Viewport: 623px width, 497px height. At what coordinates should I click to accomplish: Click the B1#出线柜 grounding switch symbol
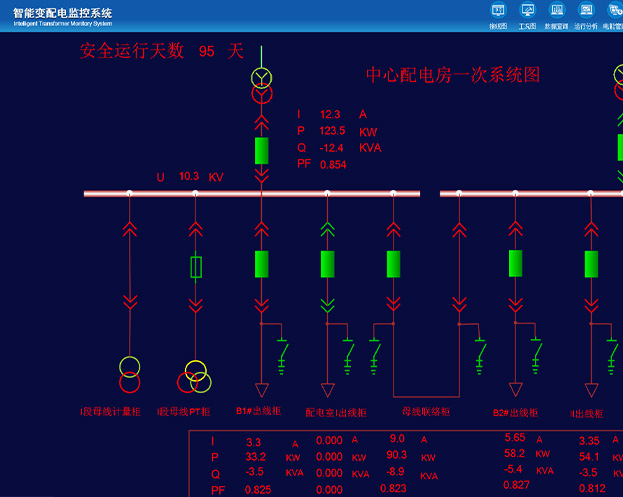click(283, 352)
